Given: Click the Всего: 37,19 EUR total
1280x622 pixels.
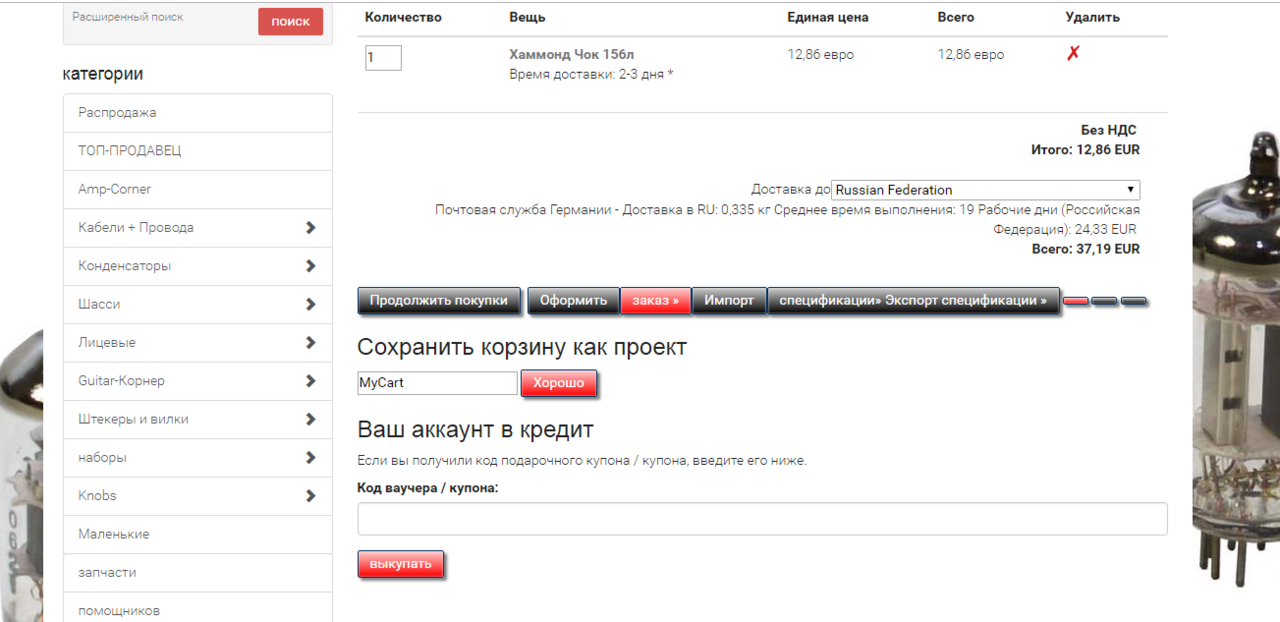Looking at the screenshot, I should click(x=1086, y=249).
